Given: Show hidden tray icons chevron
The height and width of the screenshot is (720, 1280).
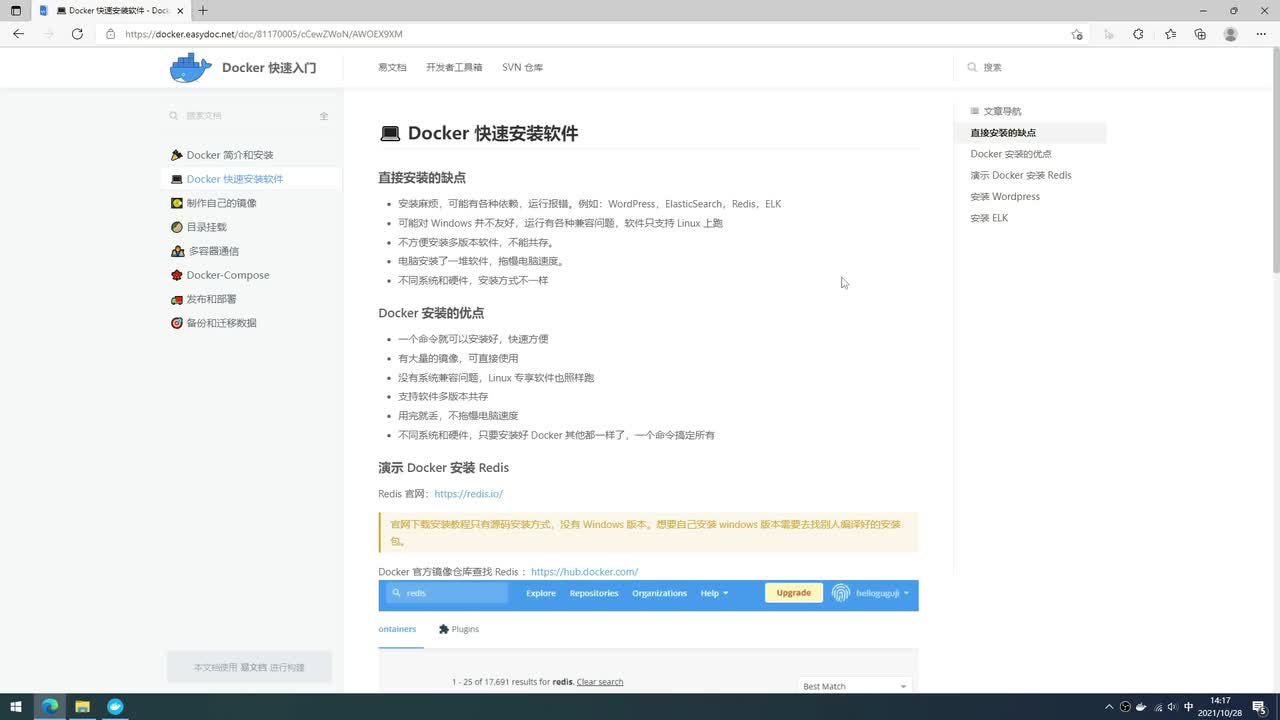Looking at the screenshot, I should (1108, 707).
